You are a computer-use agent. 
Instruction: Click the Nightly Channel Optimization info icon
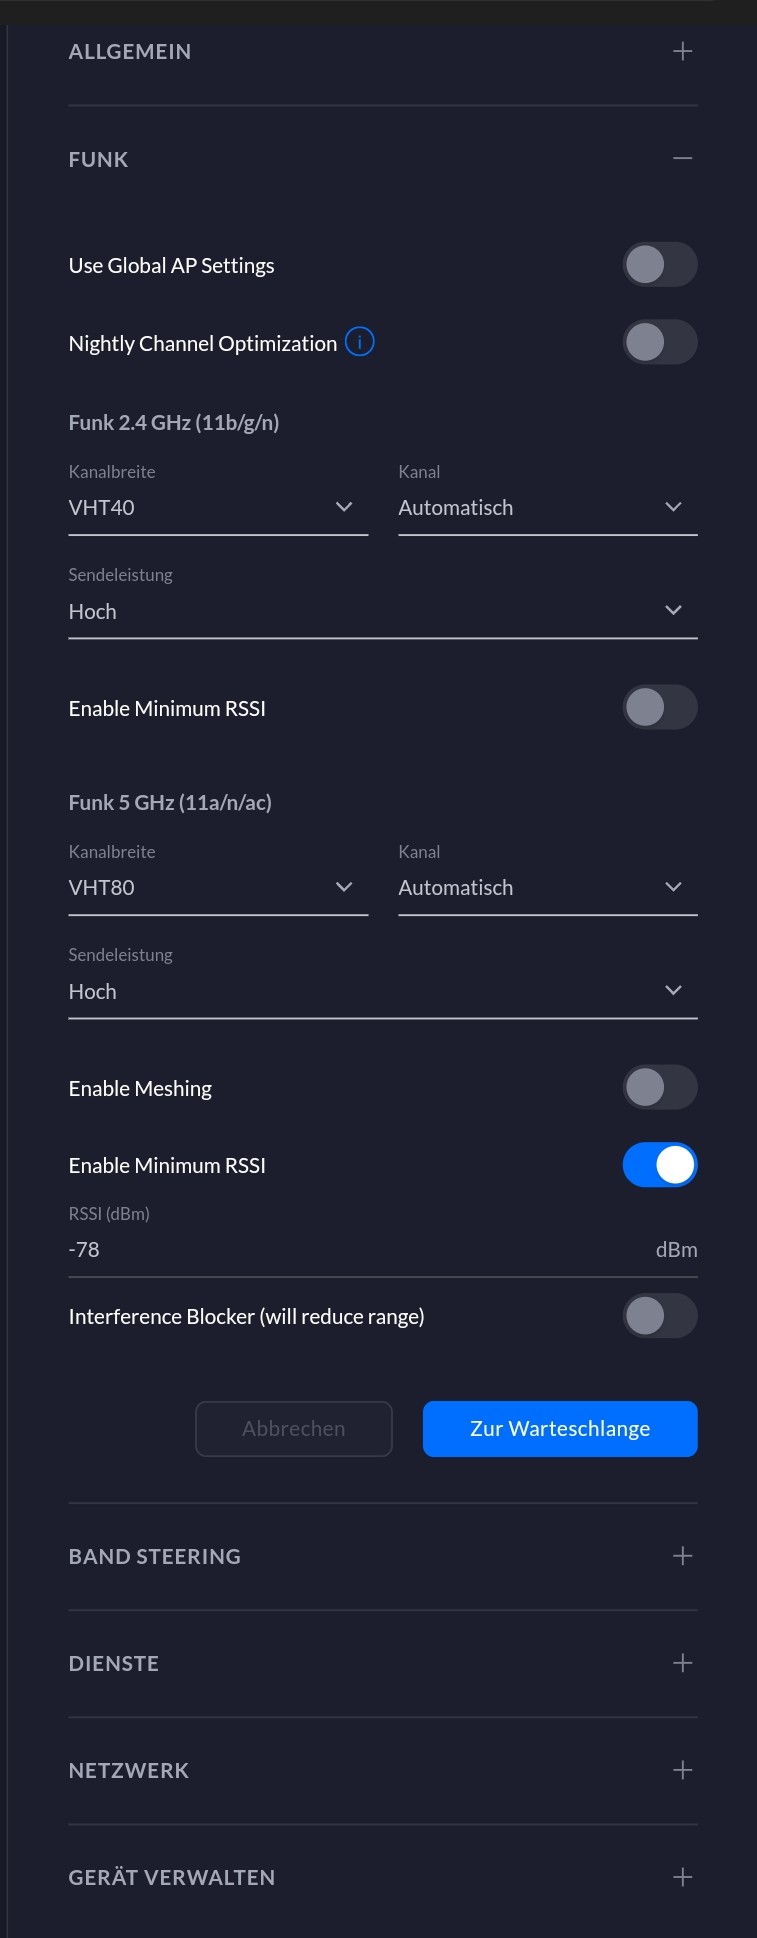click(359, 342)
